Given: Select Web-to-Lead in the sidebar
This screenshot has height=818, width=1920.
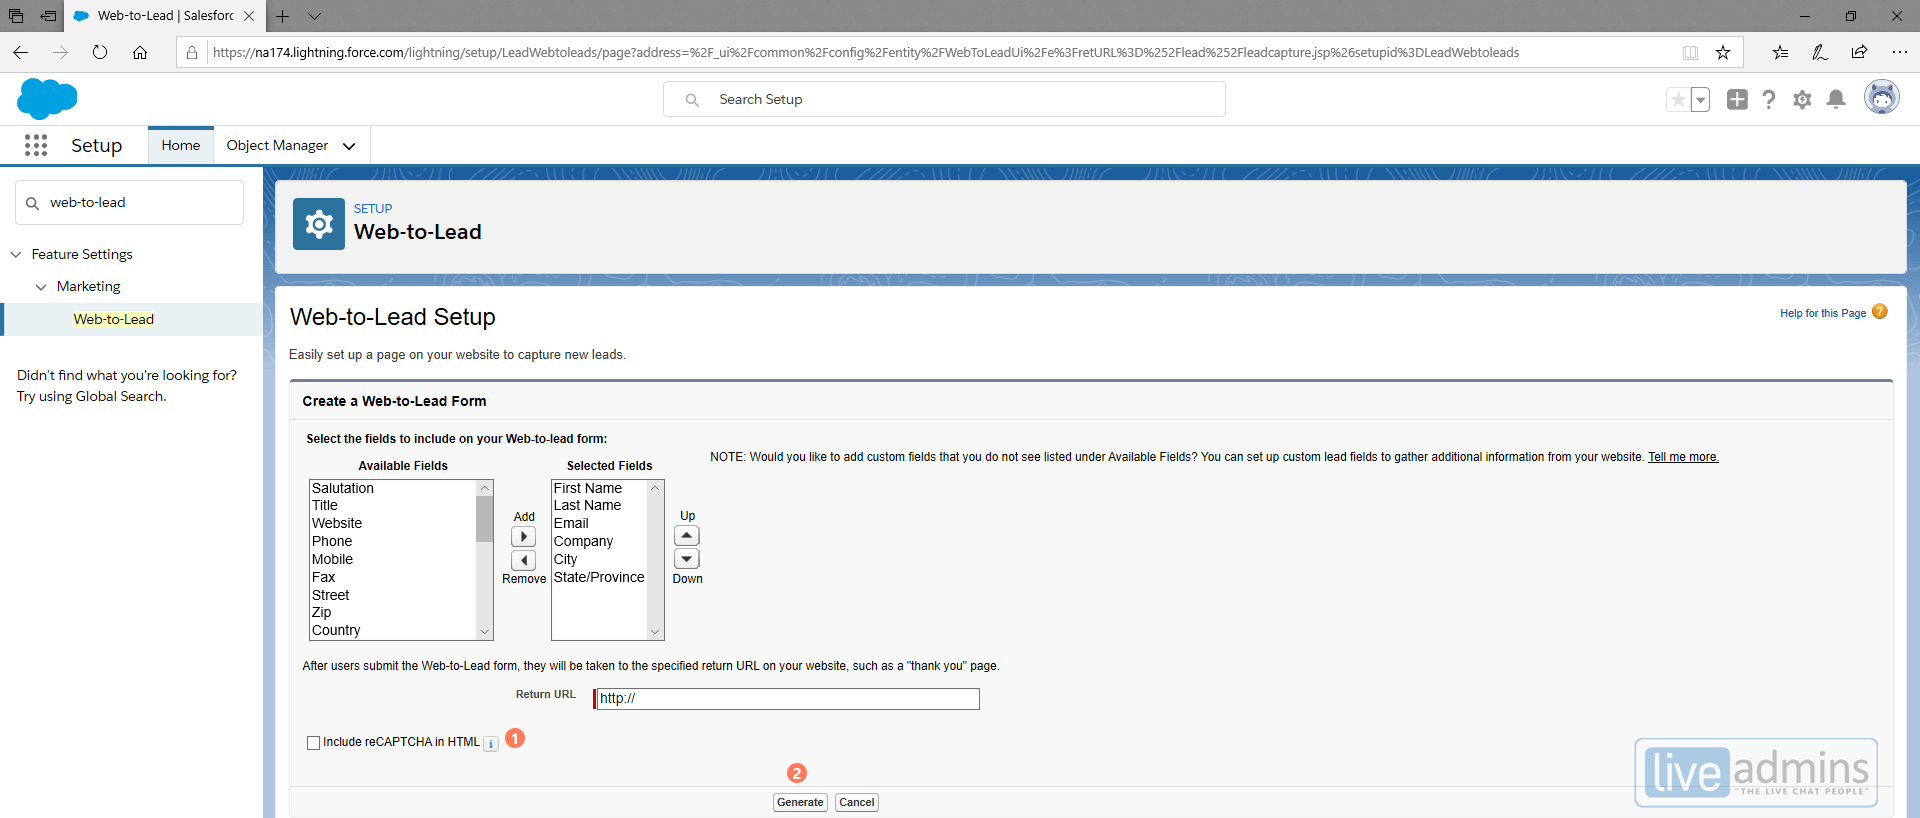Looking at the screenshot, I should 113,319.
